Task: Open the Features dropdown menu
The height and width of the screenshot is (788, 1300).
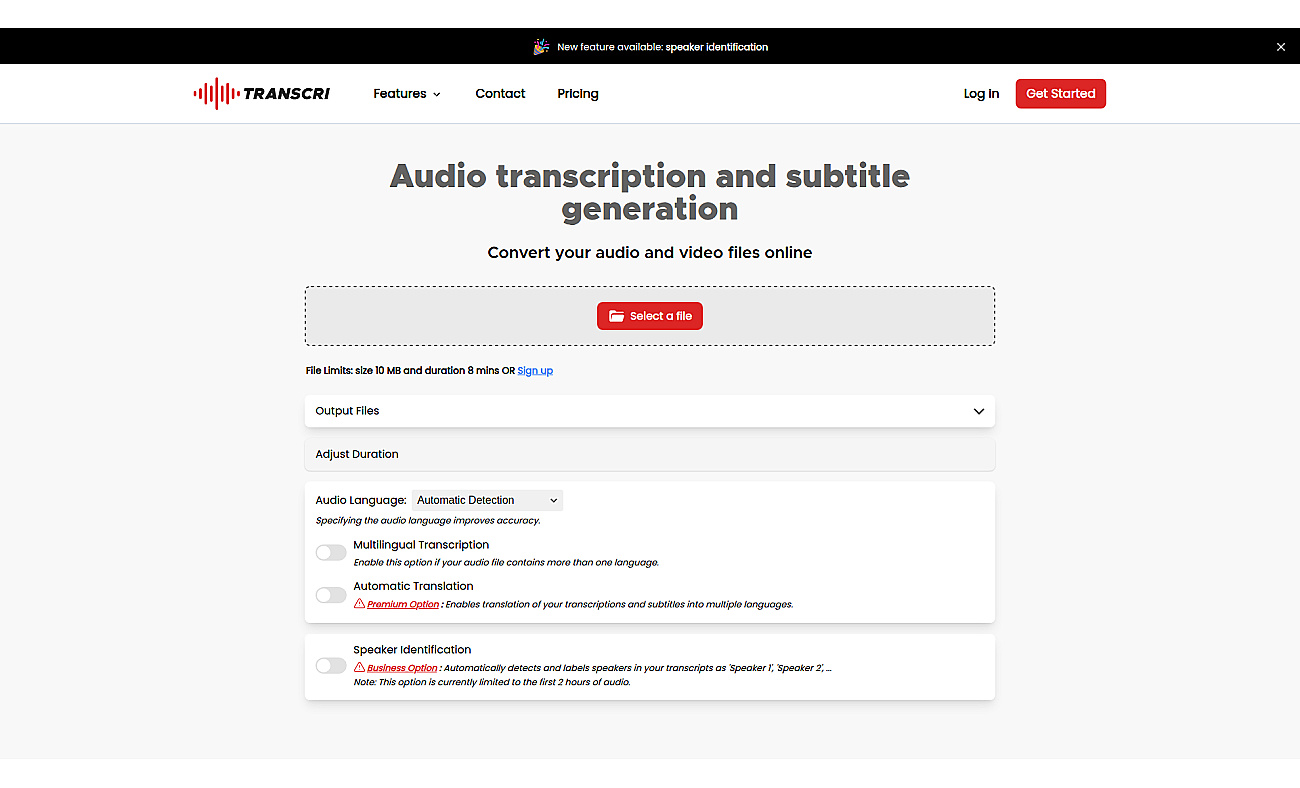Action: 407,94
